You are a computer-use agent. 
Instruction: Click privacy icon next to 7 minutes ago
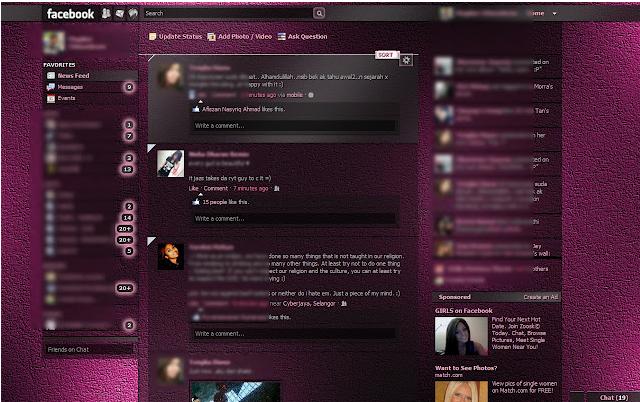[x=277, y=189]
